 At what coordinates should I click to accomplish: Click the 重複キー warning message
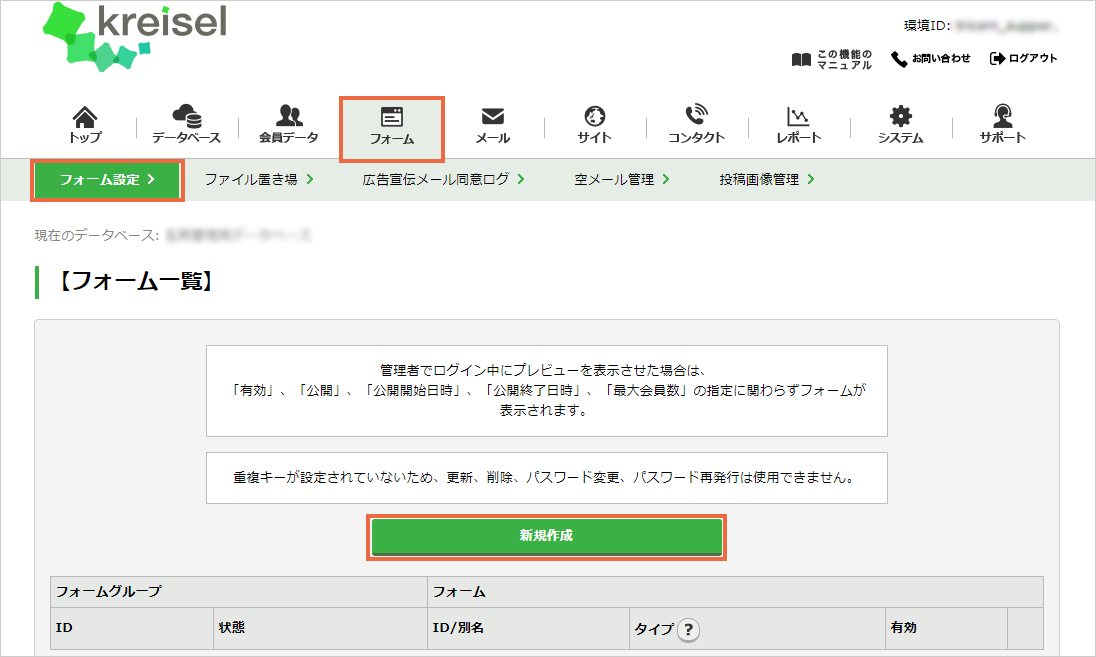click(547, 478)
